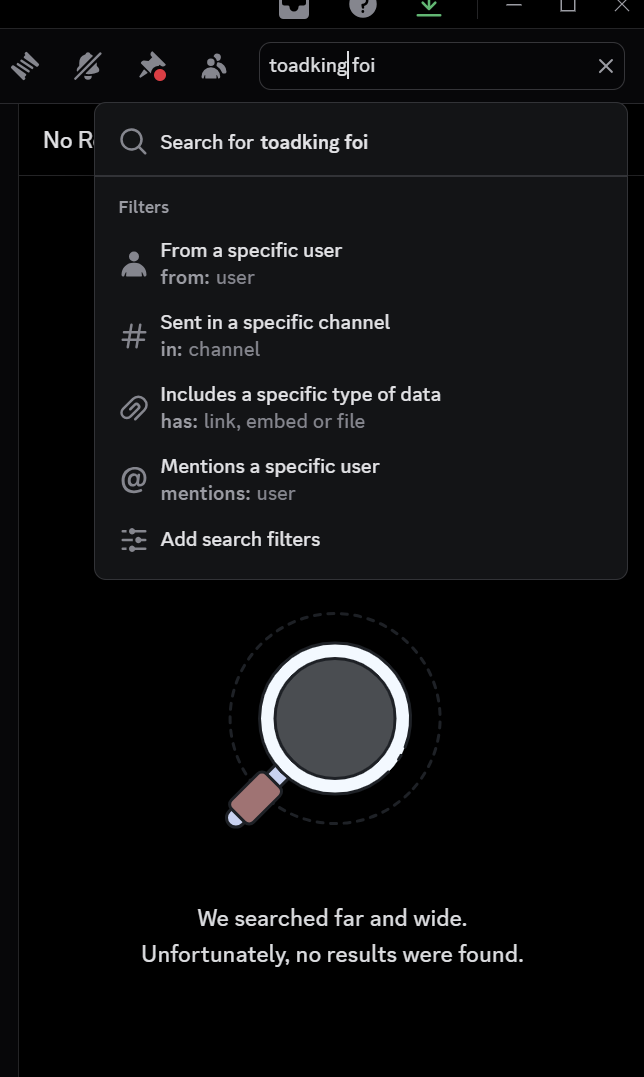Click the Help question mark icon
Image resolution: width=644 pixels, height=1077 pixels.
click(x=362, y=6)
